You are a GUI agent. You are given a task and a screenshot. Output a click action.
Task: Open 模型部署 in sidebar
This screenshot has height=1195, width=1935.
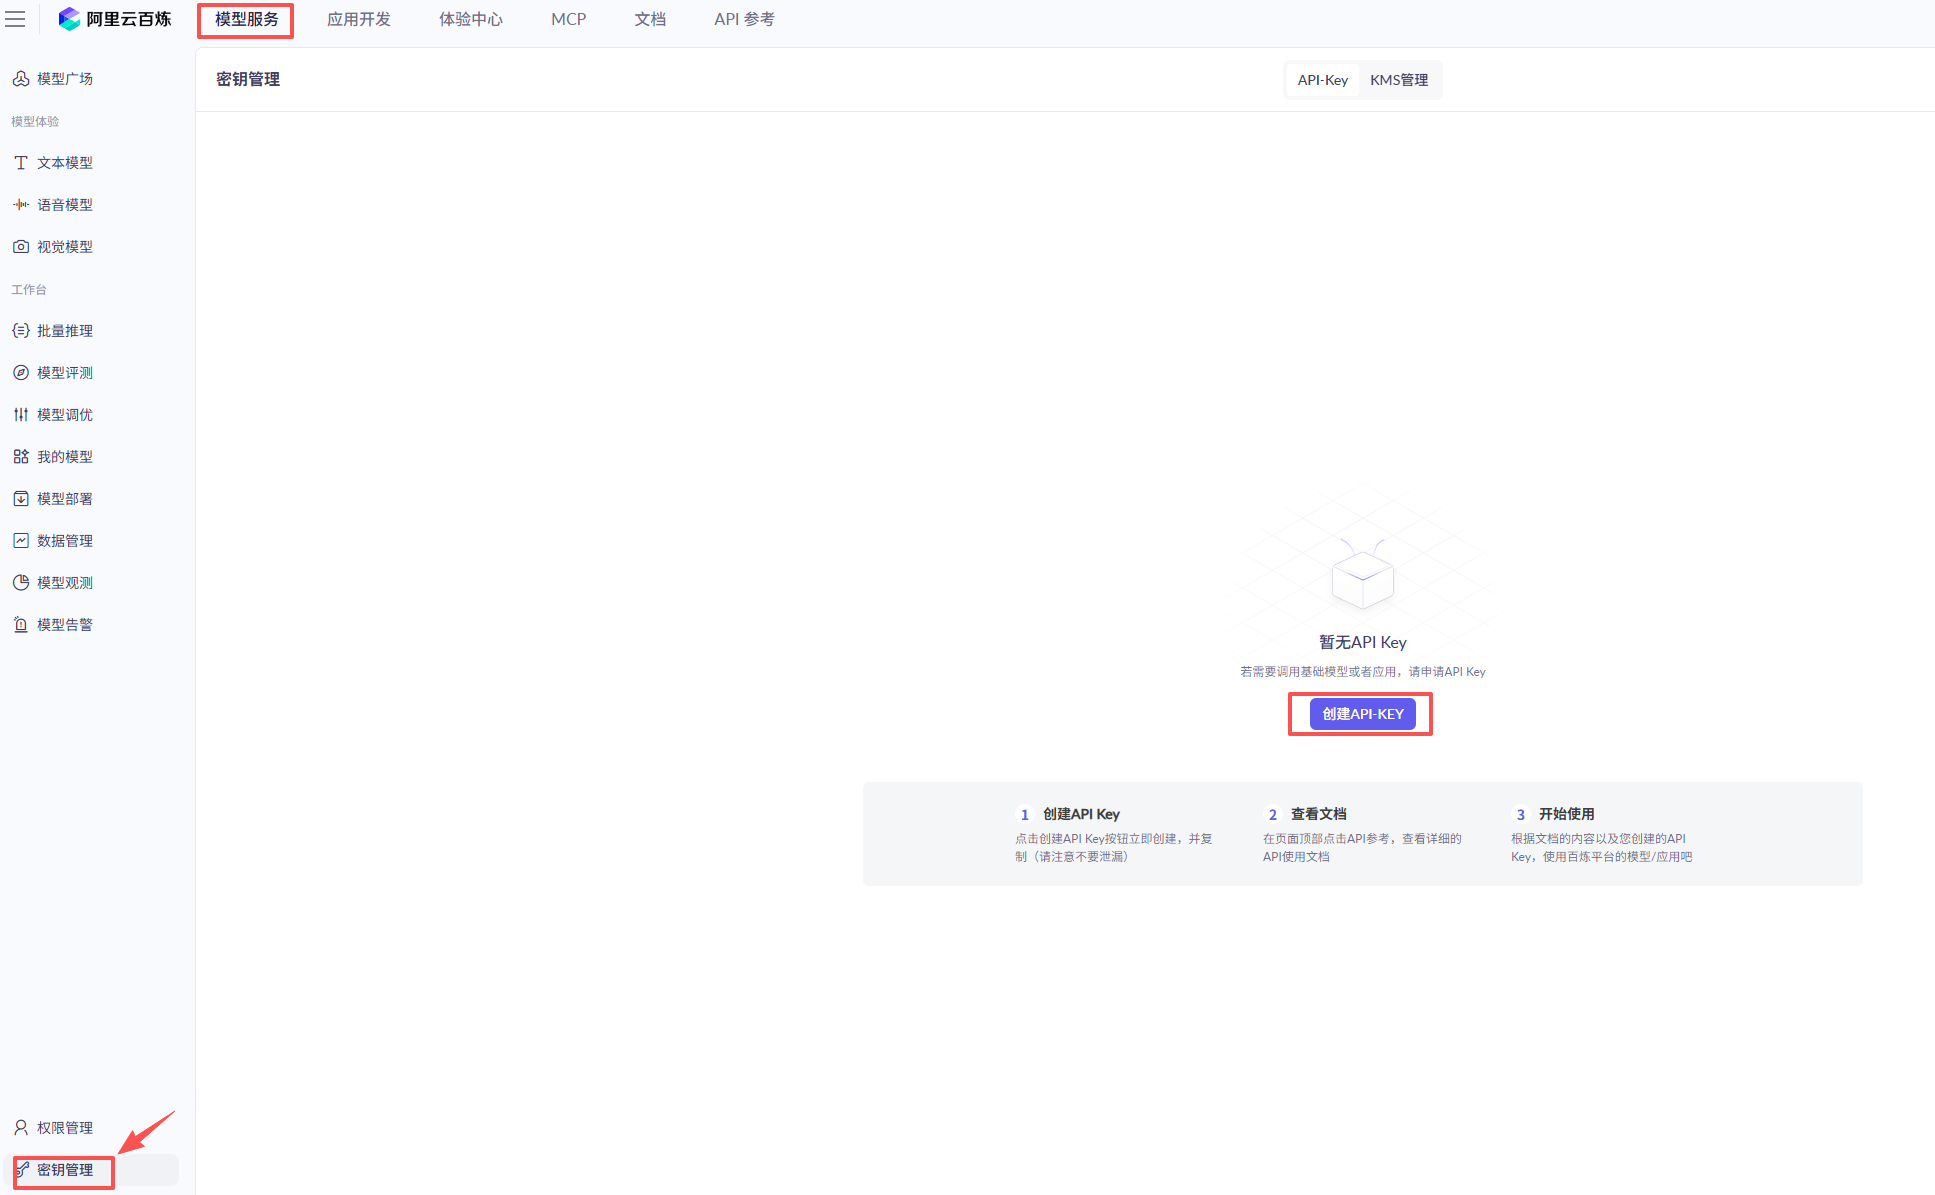(64, 499)
